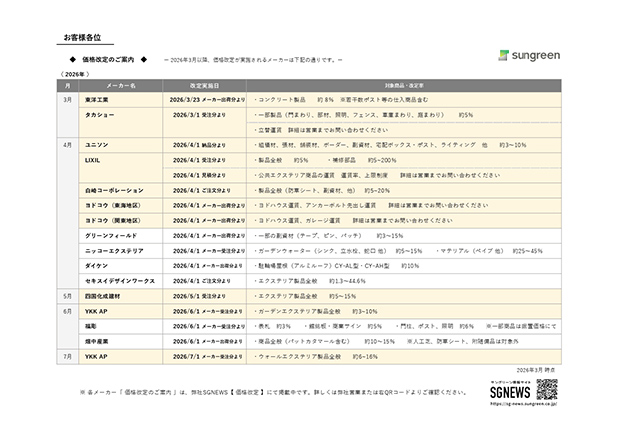Click the ウォールエクステリア製品全般 detail
The height and width of the screenshot is (440, 620).
pos(316,357)
